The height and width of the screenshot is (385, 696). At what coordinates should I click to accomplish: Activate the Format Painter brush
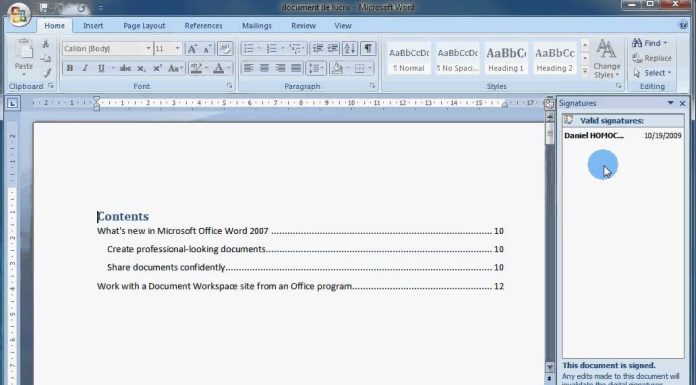(46, 73)
